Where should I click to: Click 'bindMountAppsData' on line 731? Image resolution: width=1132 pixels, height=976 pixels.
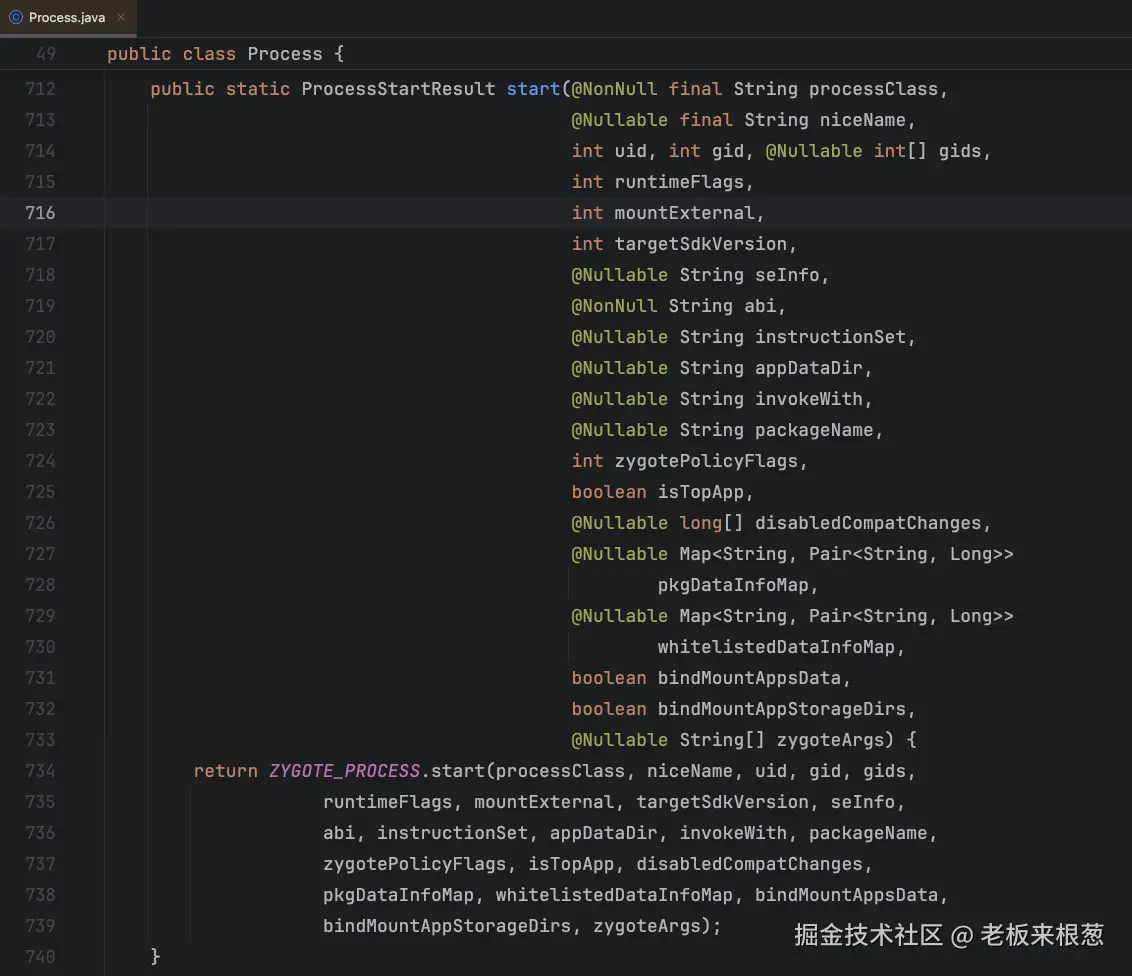(x=749, y=679)
